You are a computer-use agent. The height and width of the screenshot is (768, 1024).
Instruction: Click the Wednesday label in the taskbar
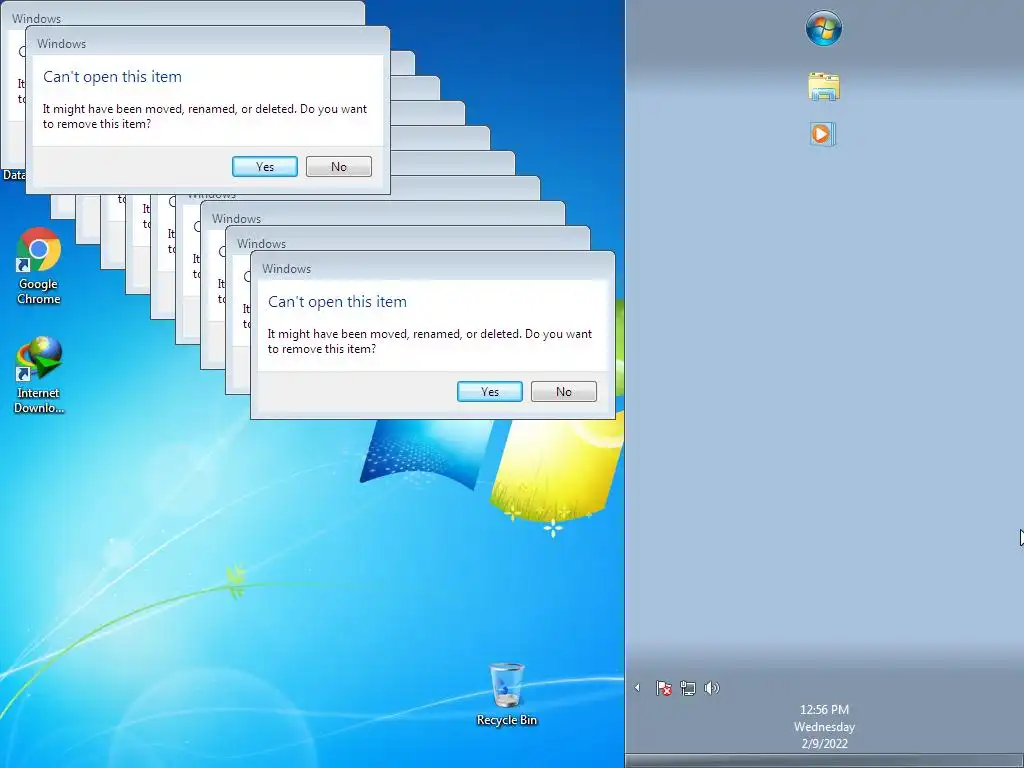[x=824, y=726]
